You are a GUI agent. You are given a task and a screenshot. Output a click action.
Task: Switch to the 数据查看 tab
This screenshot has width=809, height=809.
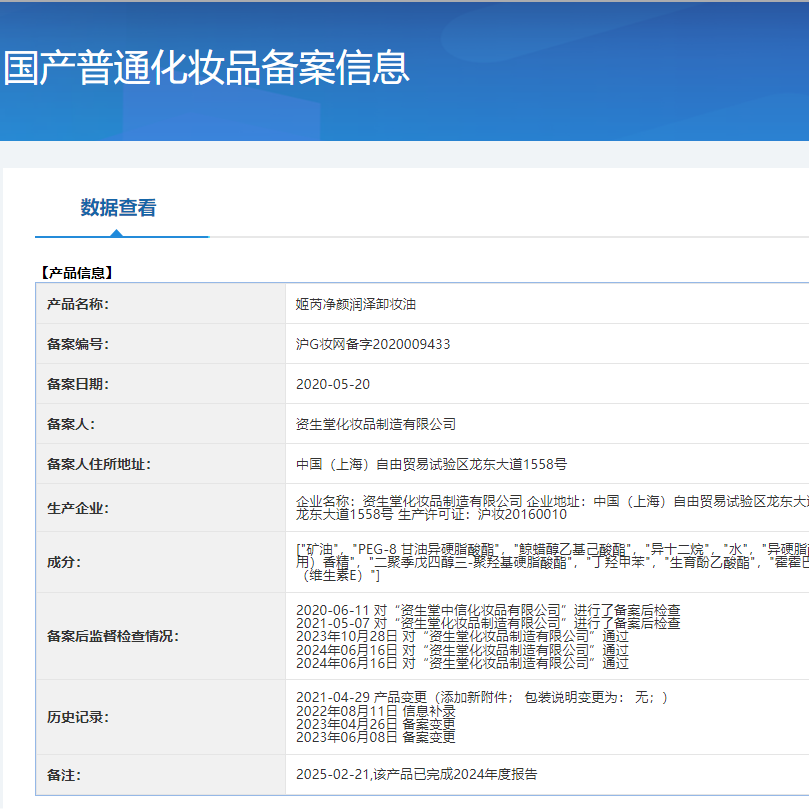(122, 208)
